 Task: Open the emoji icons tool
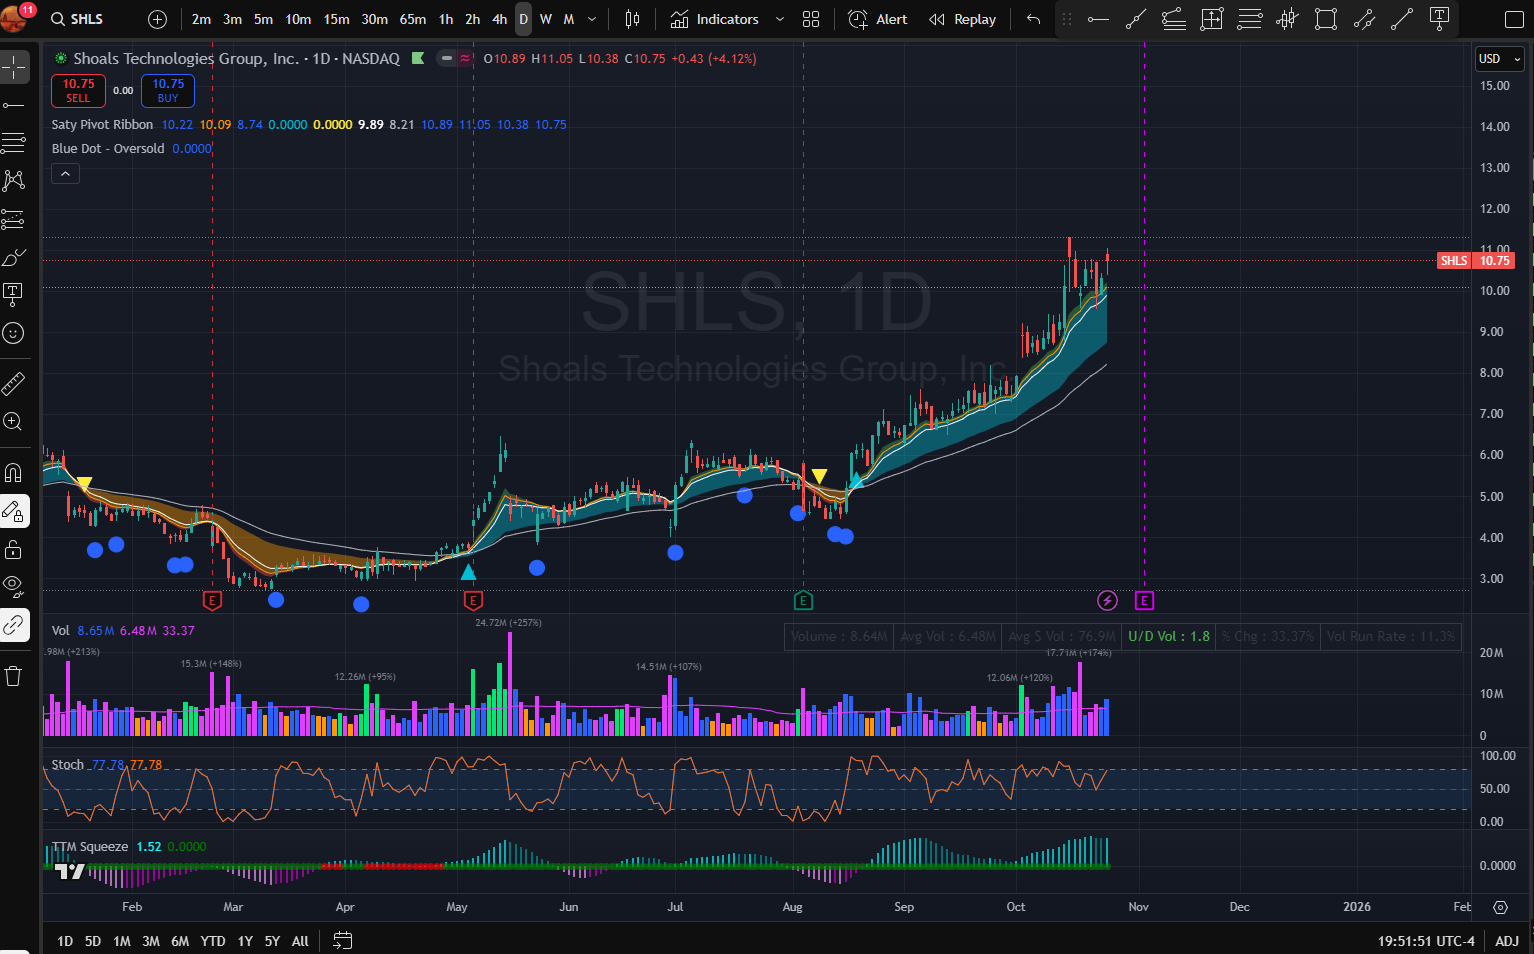(x=14, y=333)
